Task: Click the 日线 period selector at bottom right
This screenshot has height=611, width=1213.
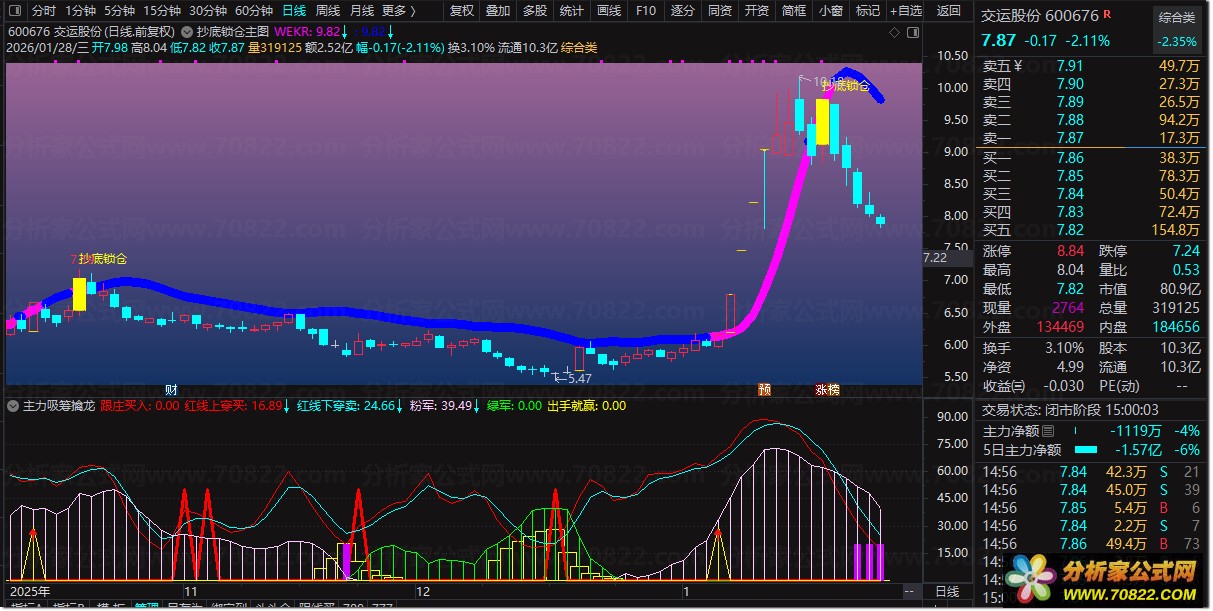Action: 946,592
